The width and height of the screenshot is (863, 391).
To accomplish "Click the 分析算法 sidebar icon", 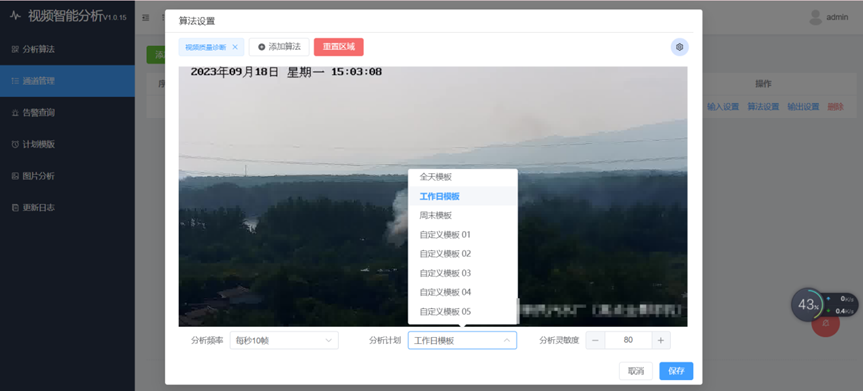I will coord(15,49).
